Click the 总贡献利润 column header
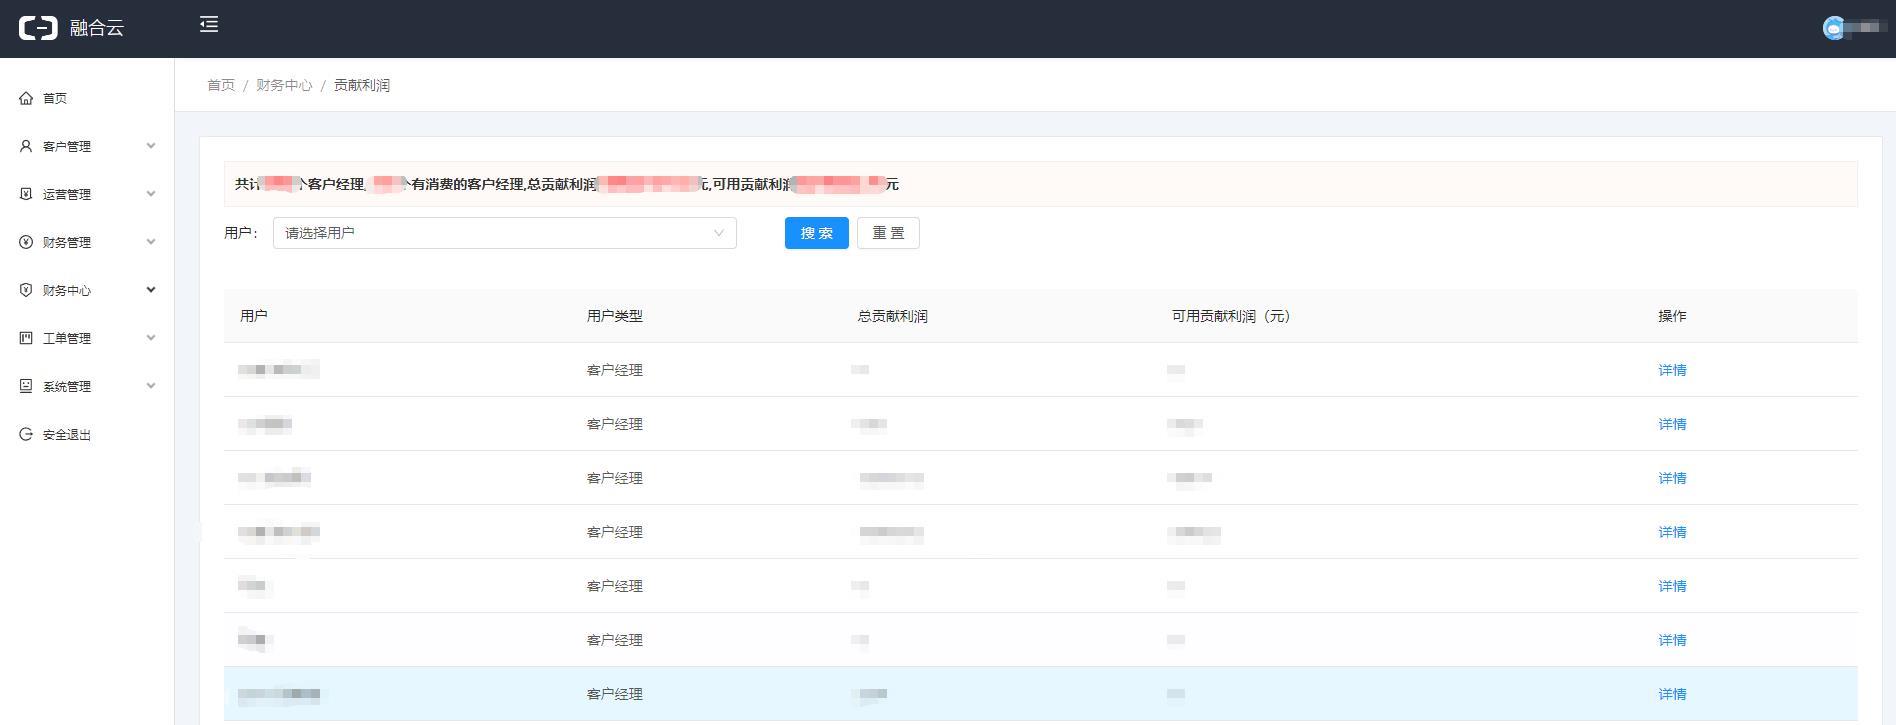The width and height of the screenshot is (1896, 725). point(892,316)
